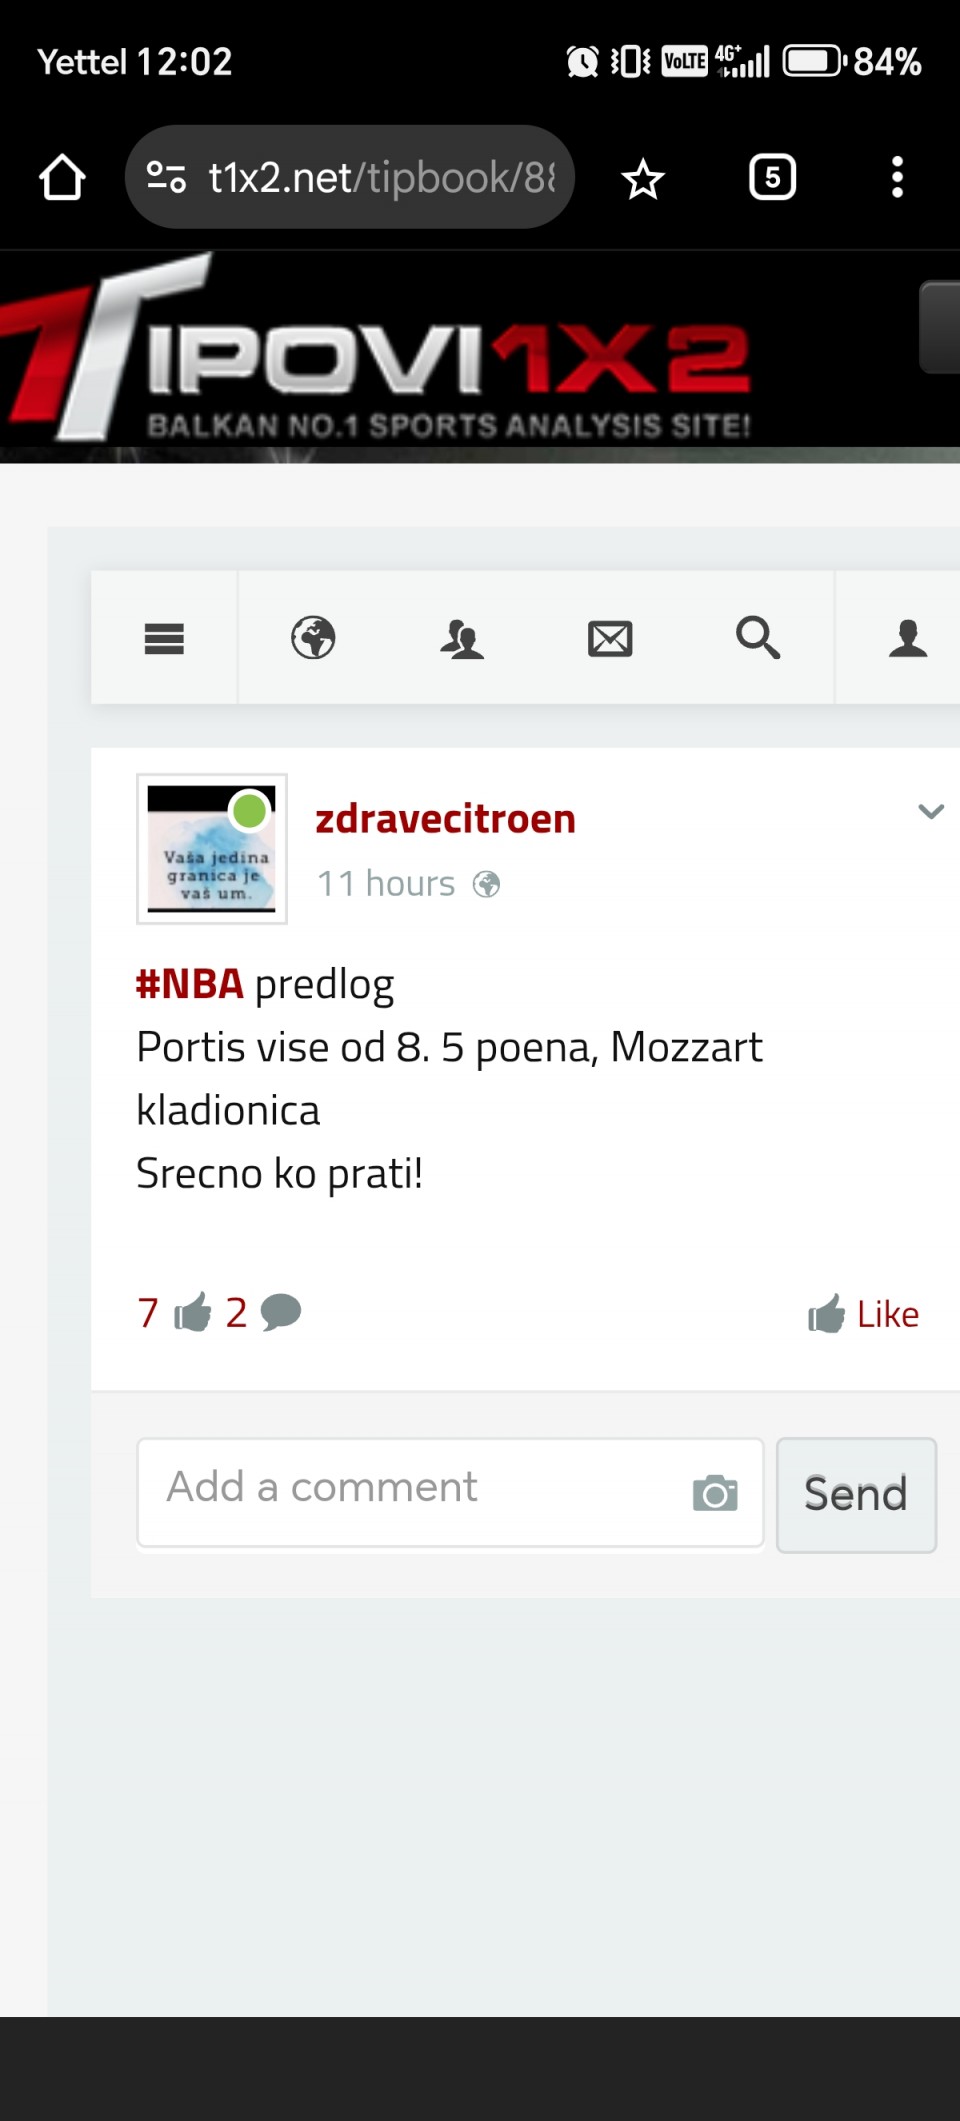Viewport: 960px width, 2121px height.
Task: Like the post by zdravecitroen
Action: [x=864, y=1314]
